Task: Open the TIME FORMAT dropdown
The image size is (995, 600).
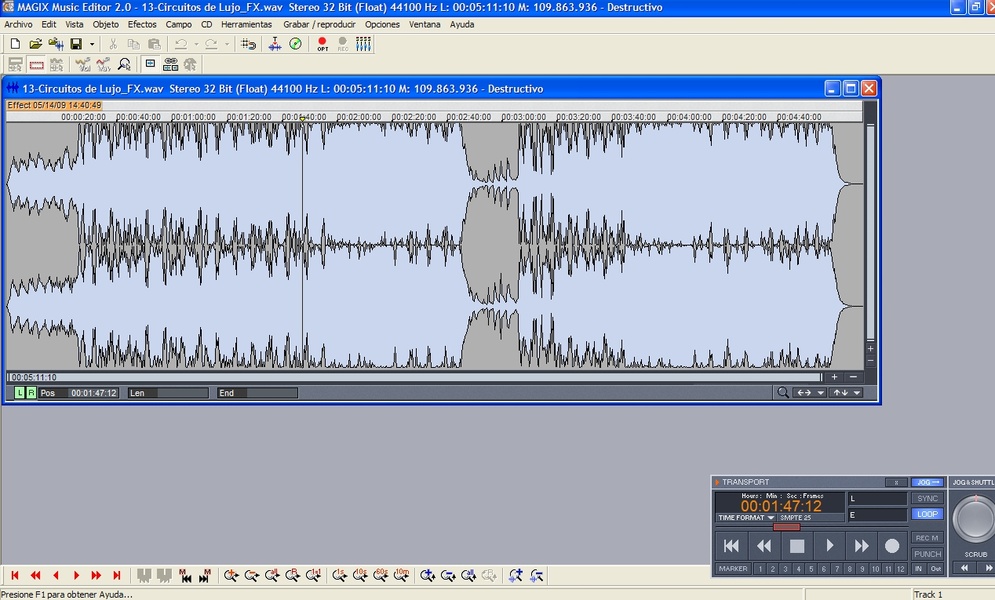Action: [745, 518]
